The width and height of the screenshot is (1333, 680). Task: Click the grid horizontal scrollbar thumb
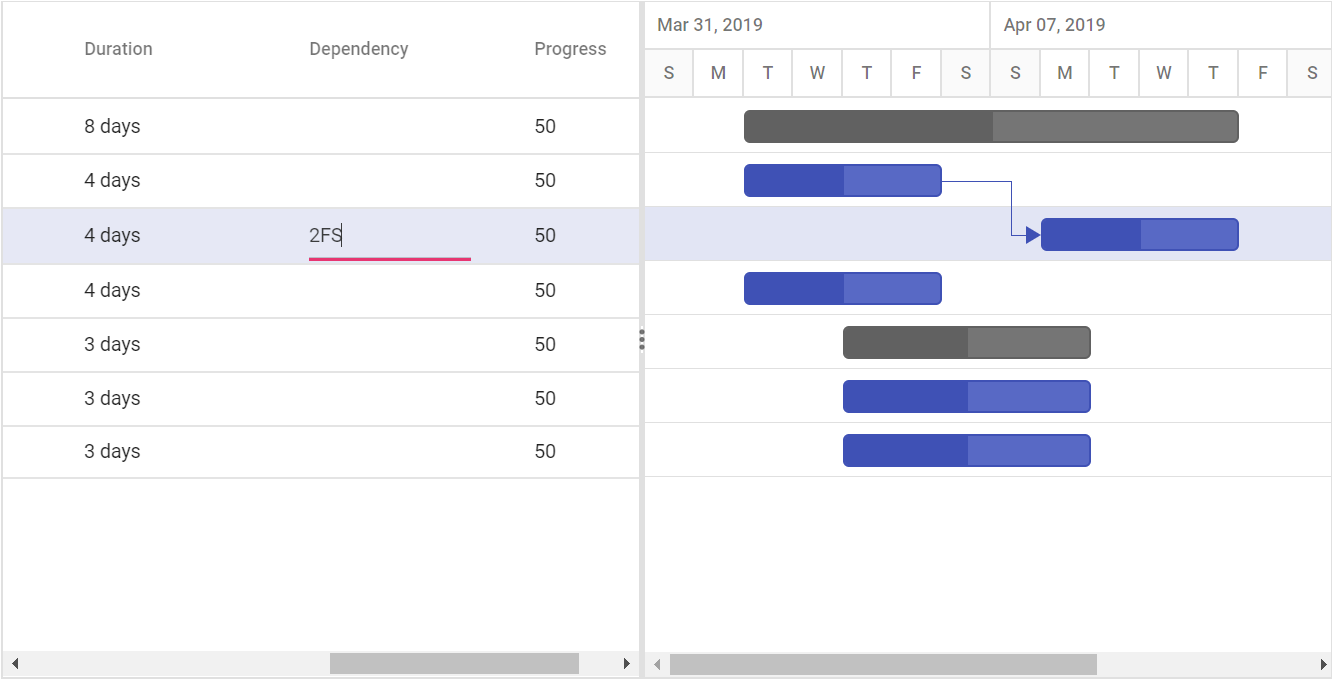pyautogui.click(x=454, y=664)
